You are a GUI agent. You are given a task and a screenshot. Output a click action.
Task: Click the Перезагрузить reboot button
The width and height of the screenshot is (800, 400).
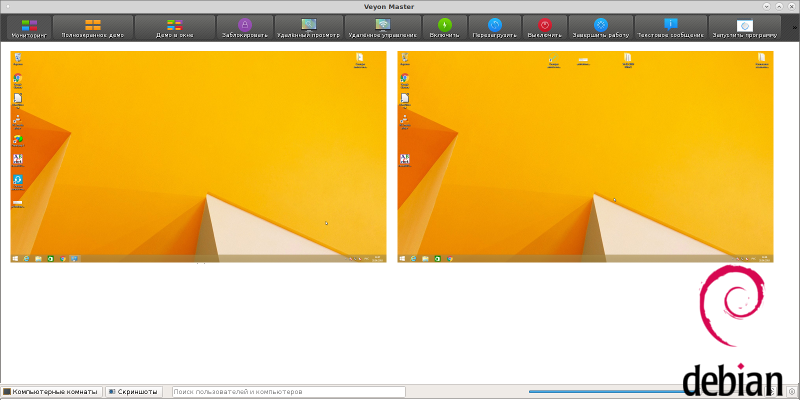tap(495, 28)
